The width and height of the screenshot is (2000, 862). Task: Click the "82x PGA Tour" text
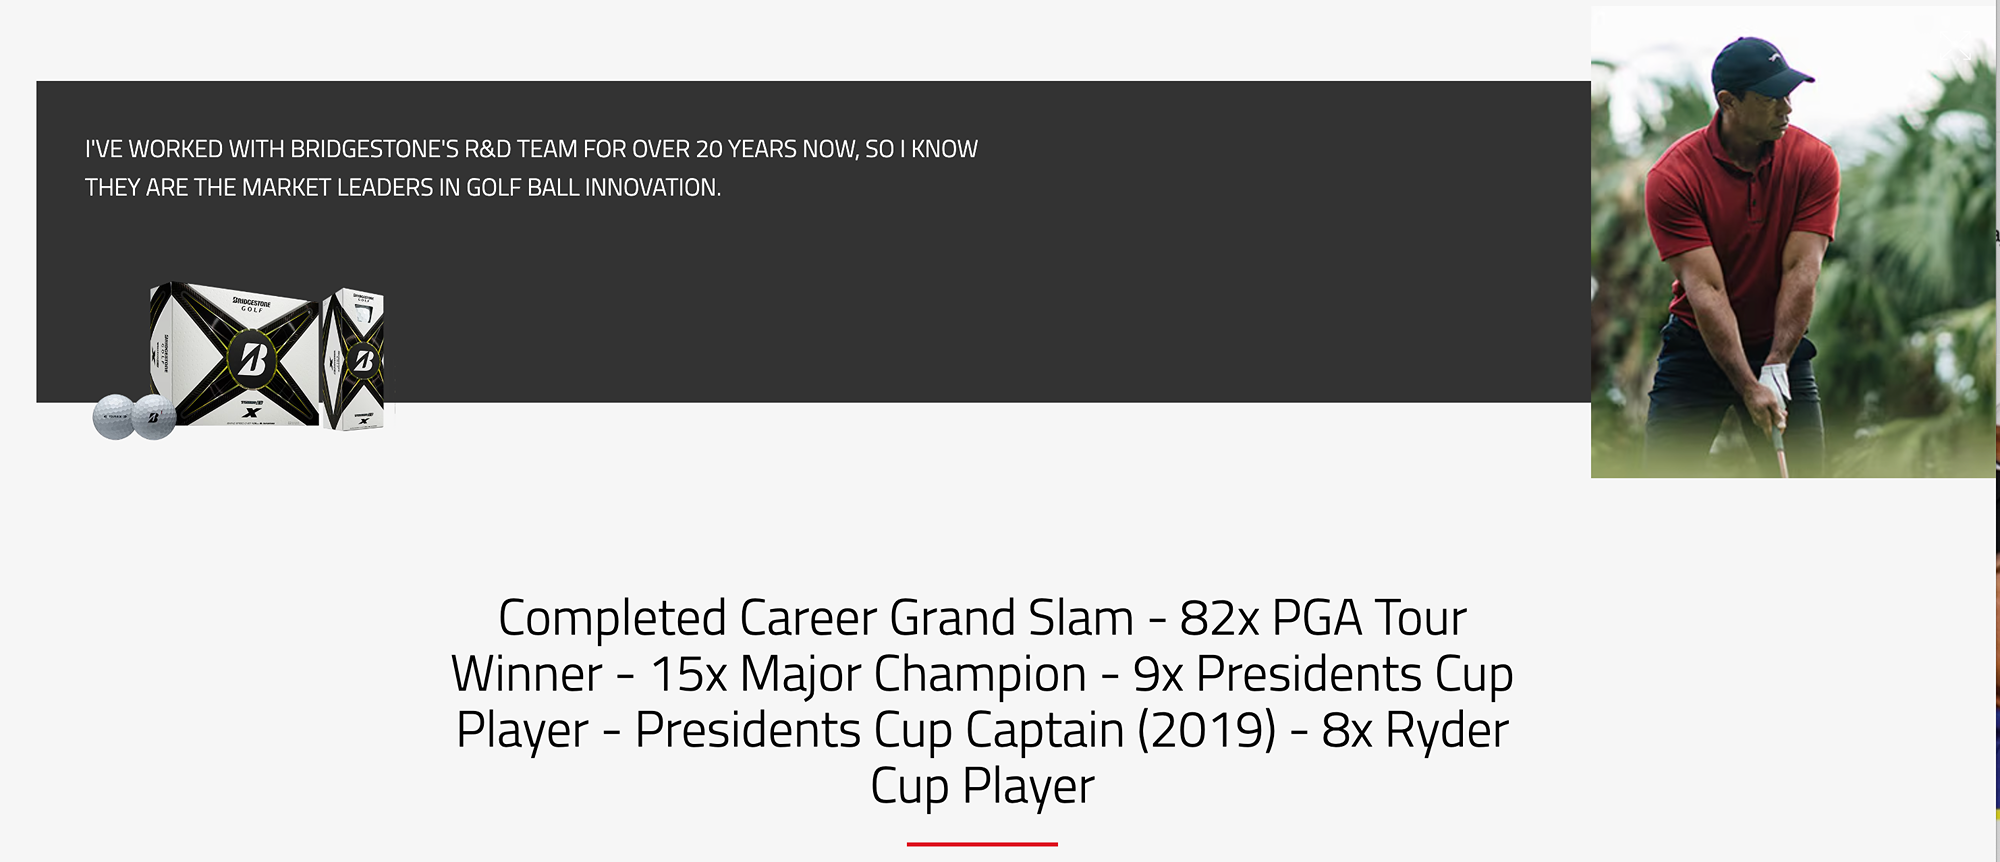[1322, 618]
